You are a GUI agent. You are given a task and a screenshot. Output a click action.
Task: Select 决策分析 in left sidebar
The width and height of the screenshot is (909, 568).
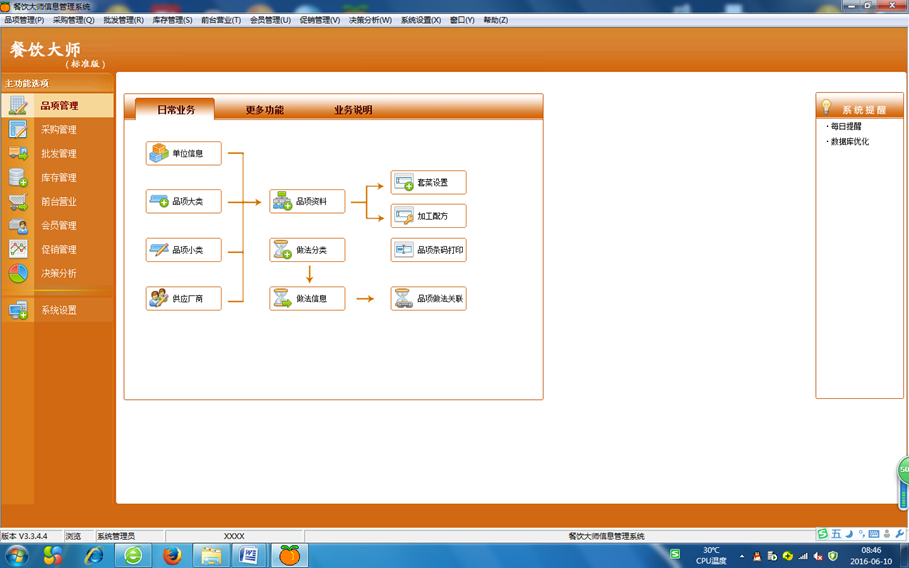click(x=58, y=273)
